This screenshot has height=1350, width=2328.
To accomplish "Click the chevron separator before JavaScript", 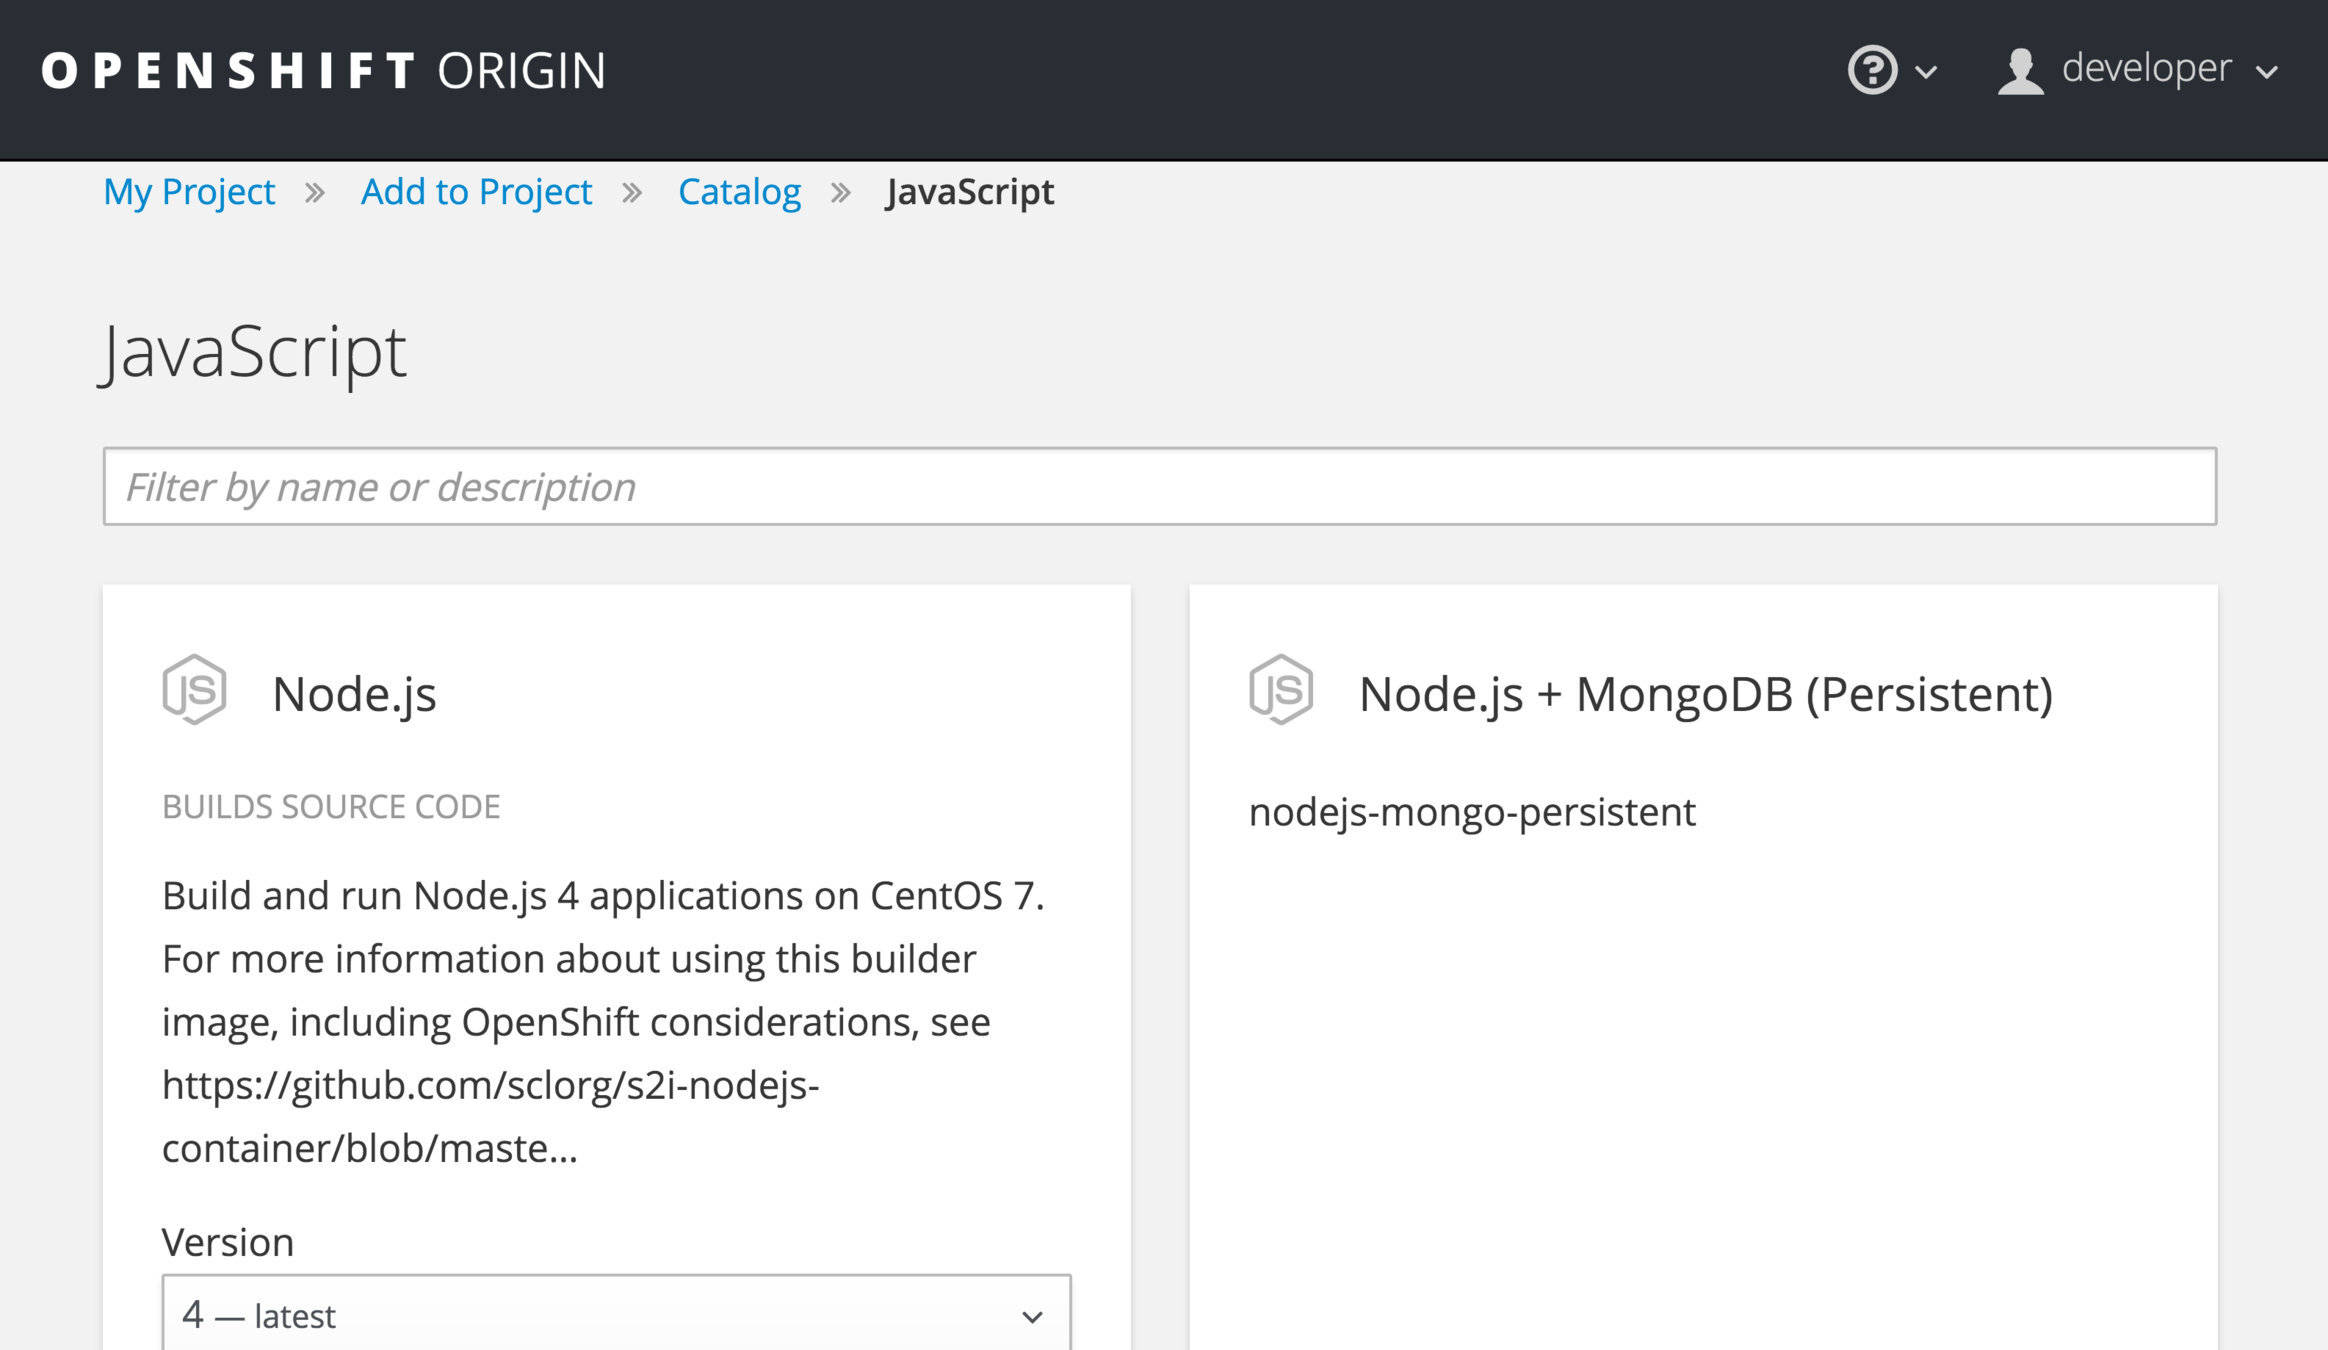I will 841,192.
